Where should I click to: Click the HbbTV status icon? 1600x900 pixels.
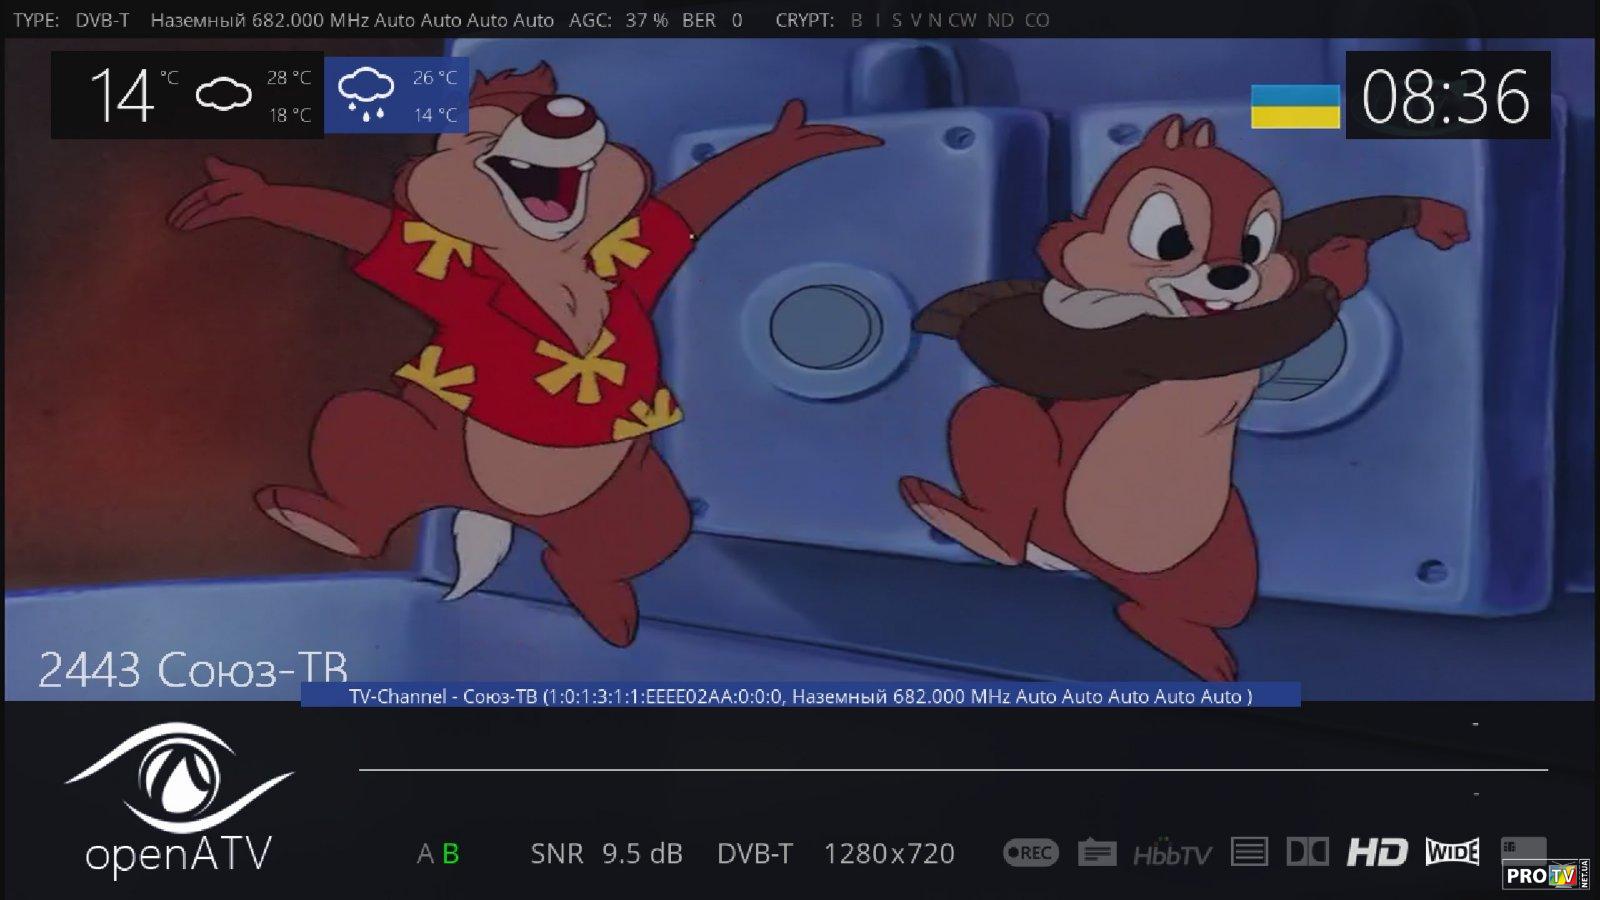click(x=1172, y=853)
